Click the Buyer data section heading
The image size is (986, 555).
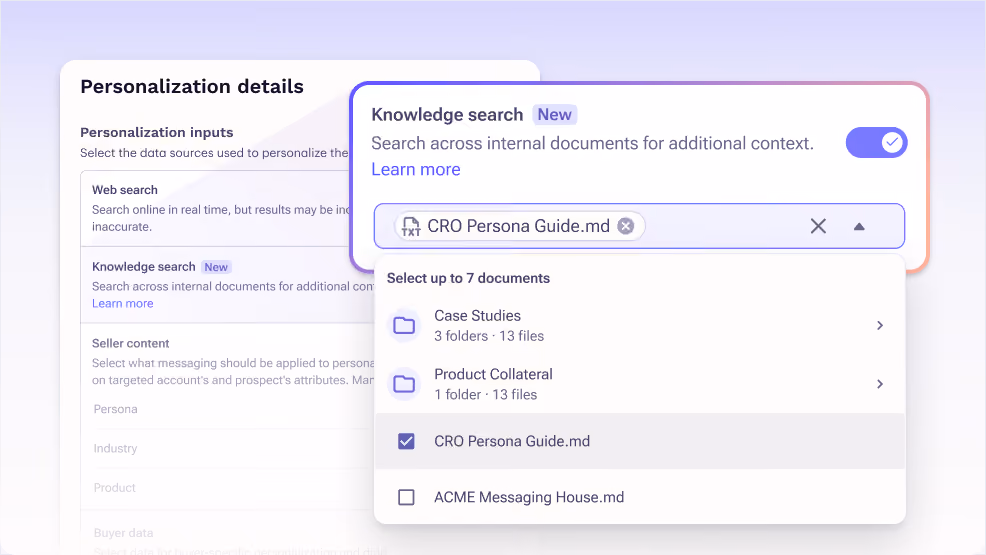click(x=123, y=533)
